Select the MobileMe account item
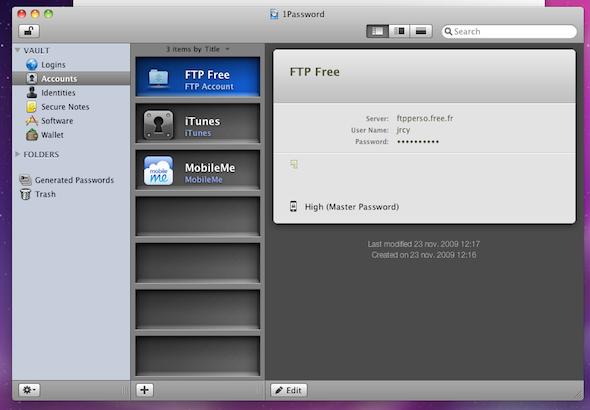The image size is (590, 410). coord(198,170)
